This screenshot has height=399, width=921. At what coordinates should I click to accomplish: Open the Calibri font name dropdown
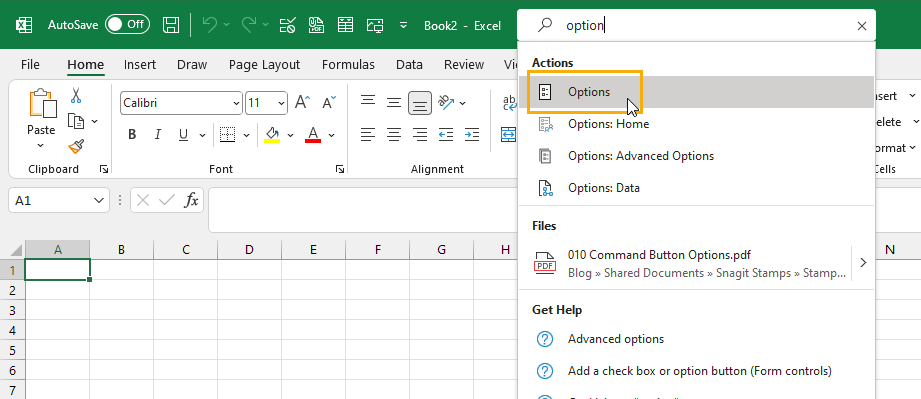point(236,103)
